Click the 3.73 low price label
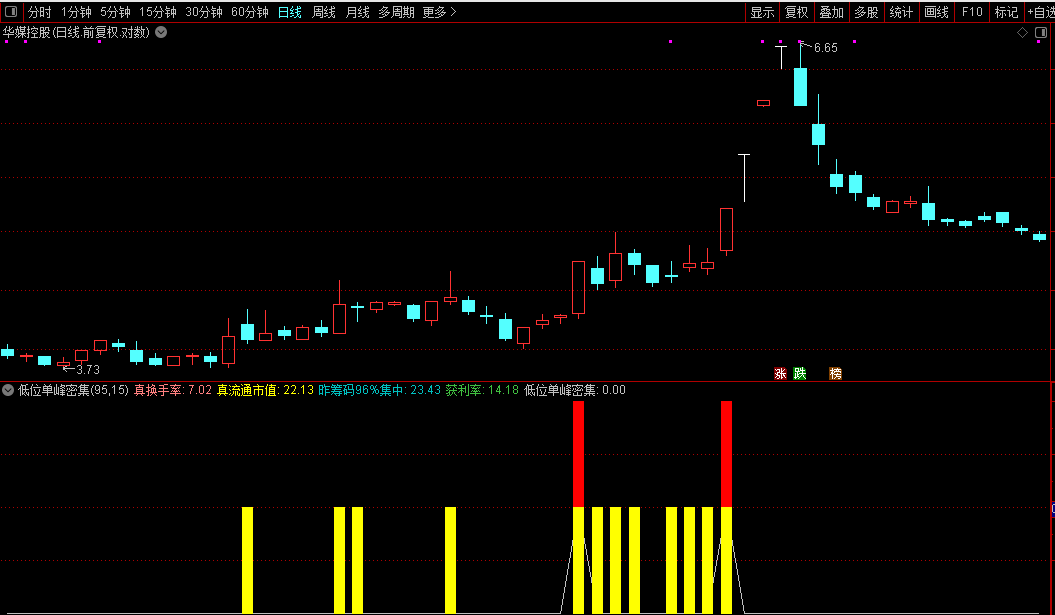Viewport: 1055px width, 615px height. click(x=87, y=369)
